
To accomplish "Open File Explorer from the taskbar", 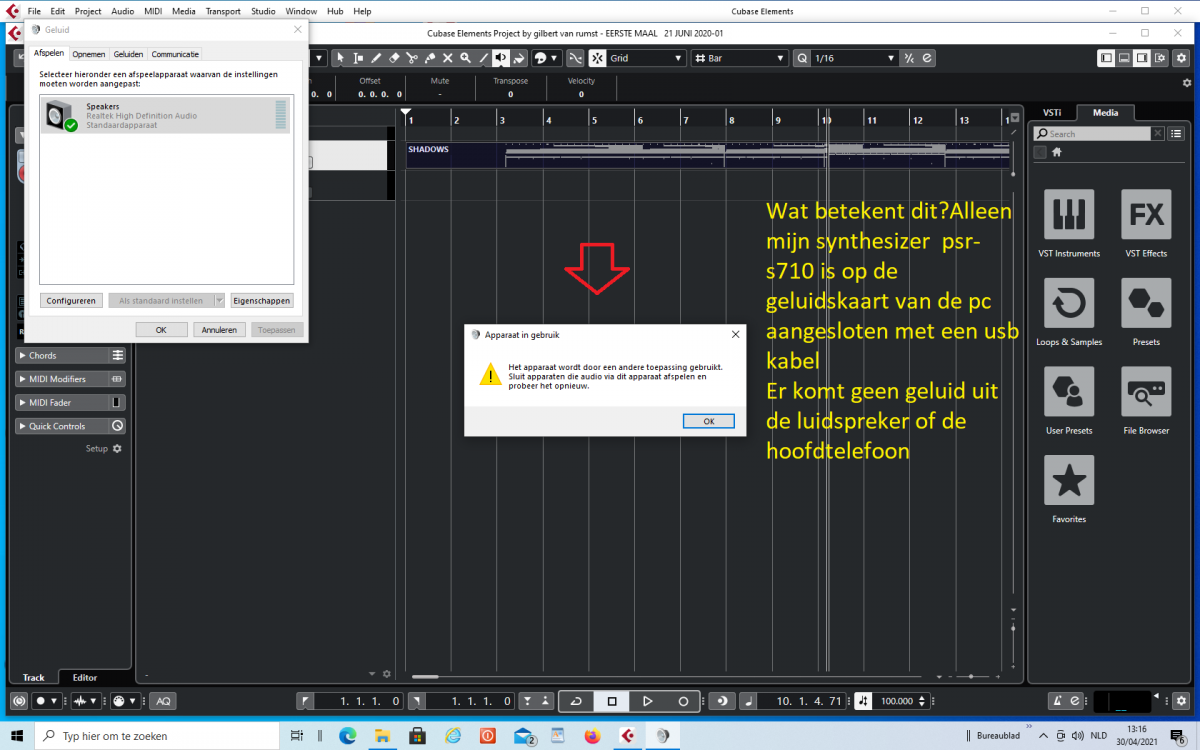I will [382, 736].
